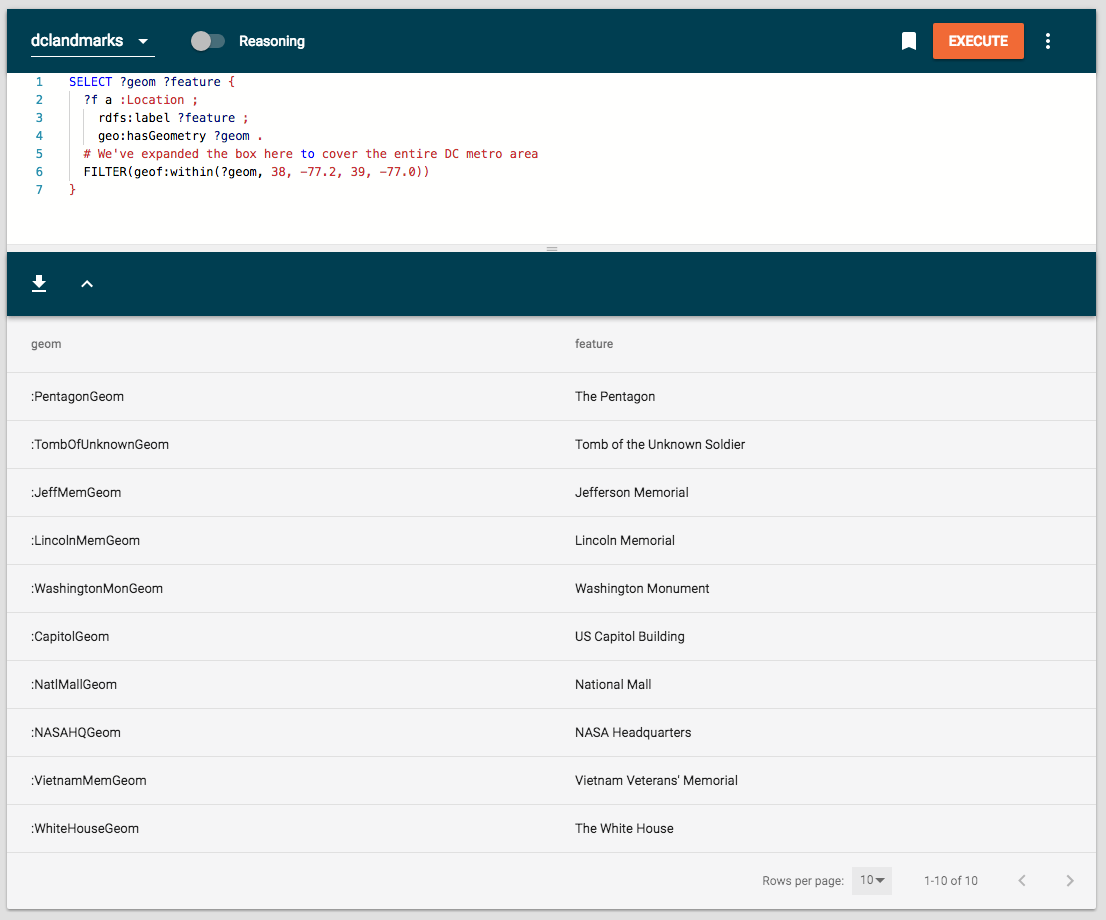The width and height of the screenshot is (1106, 920).
Task: Click the 'feature' column header
Action: tap(594, 344)
